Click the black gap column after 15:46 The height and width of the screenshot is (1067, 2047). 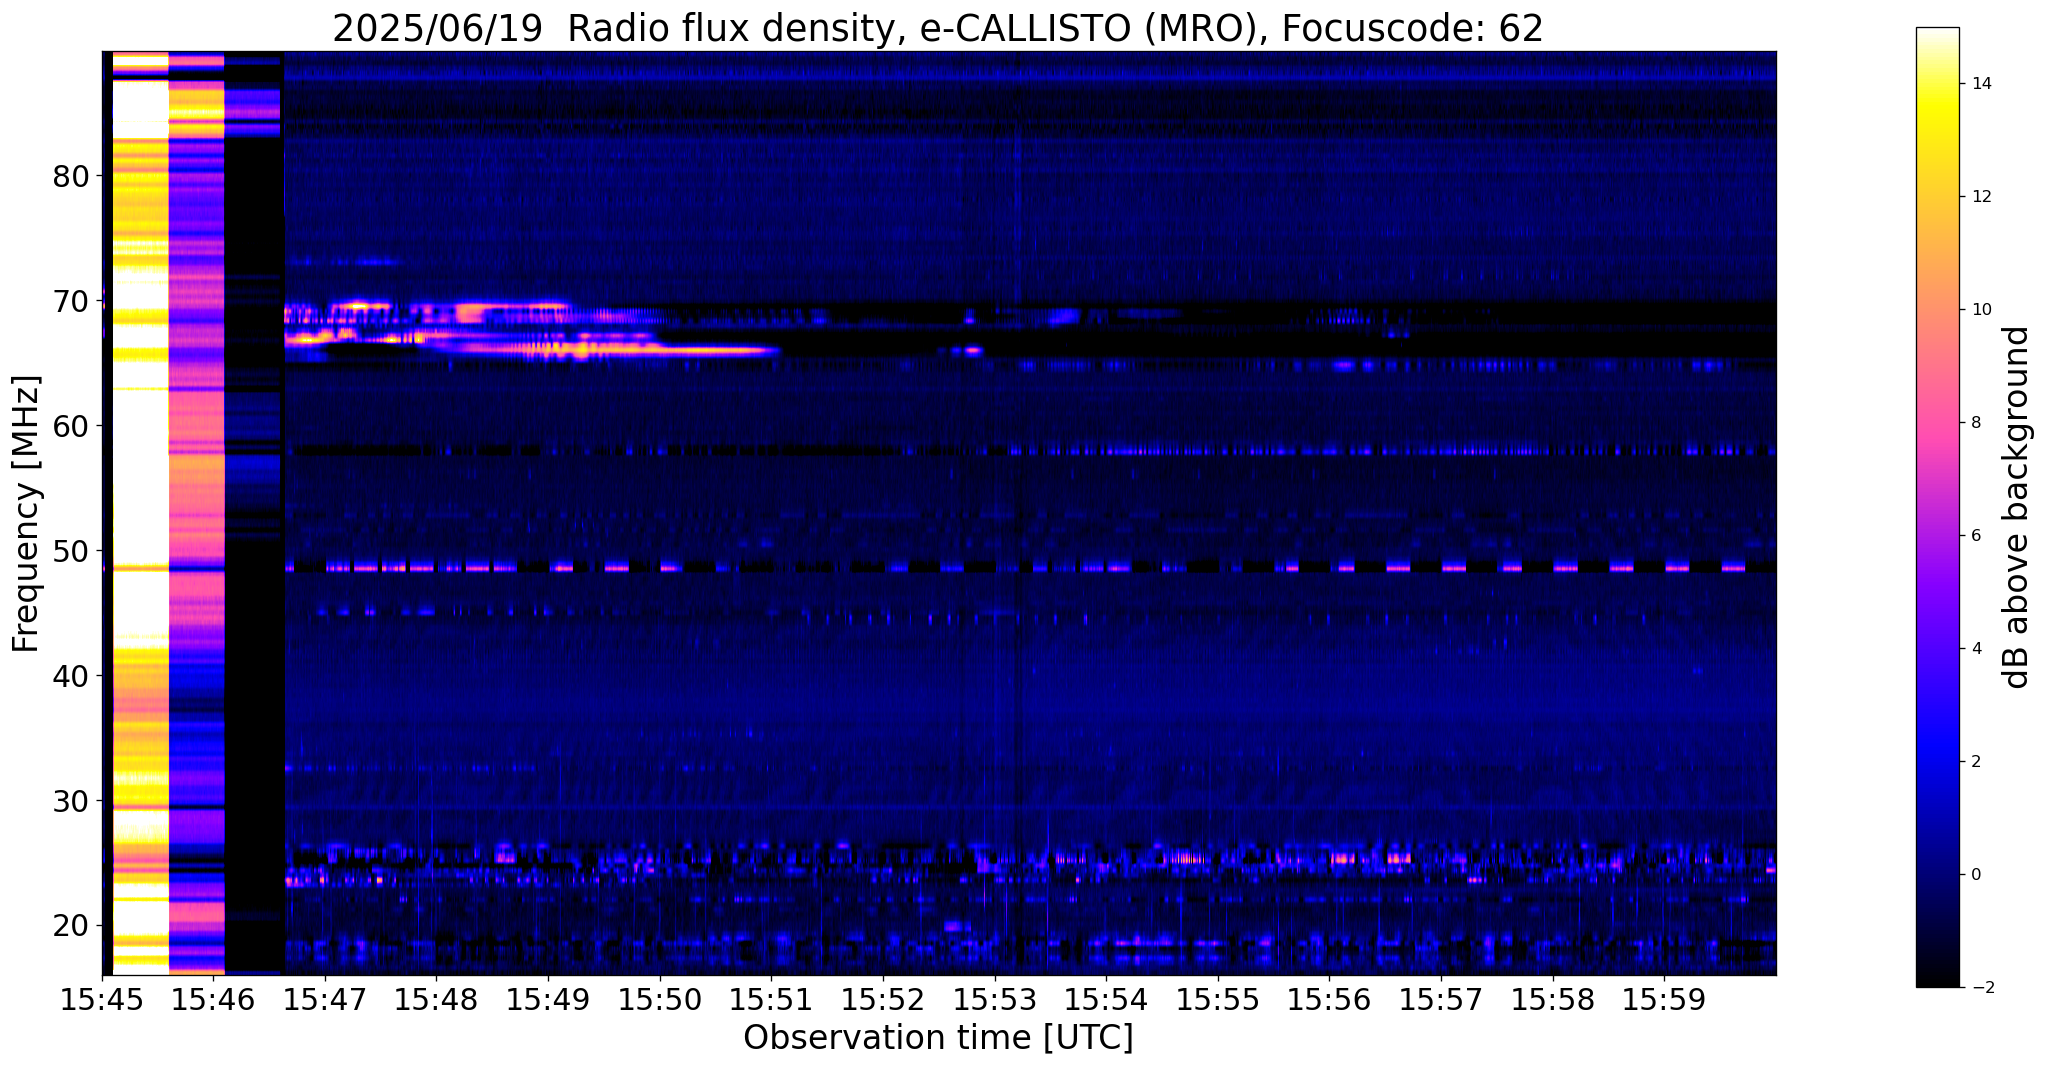pos(254,513)
